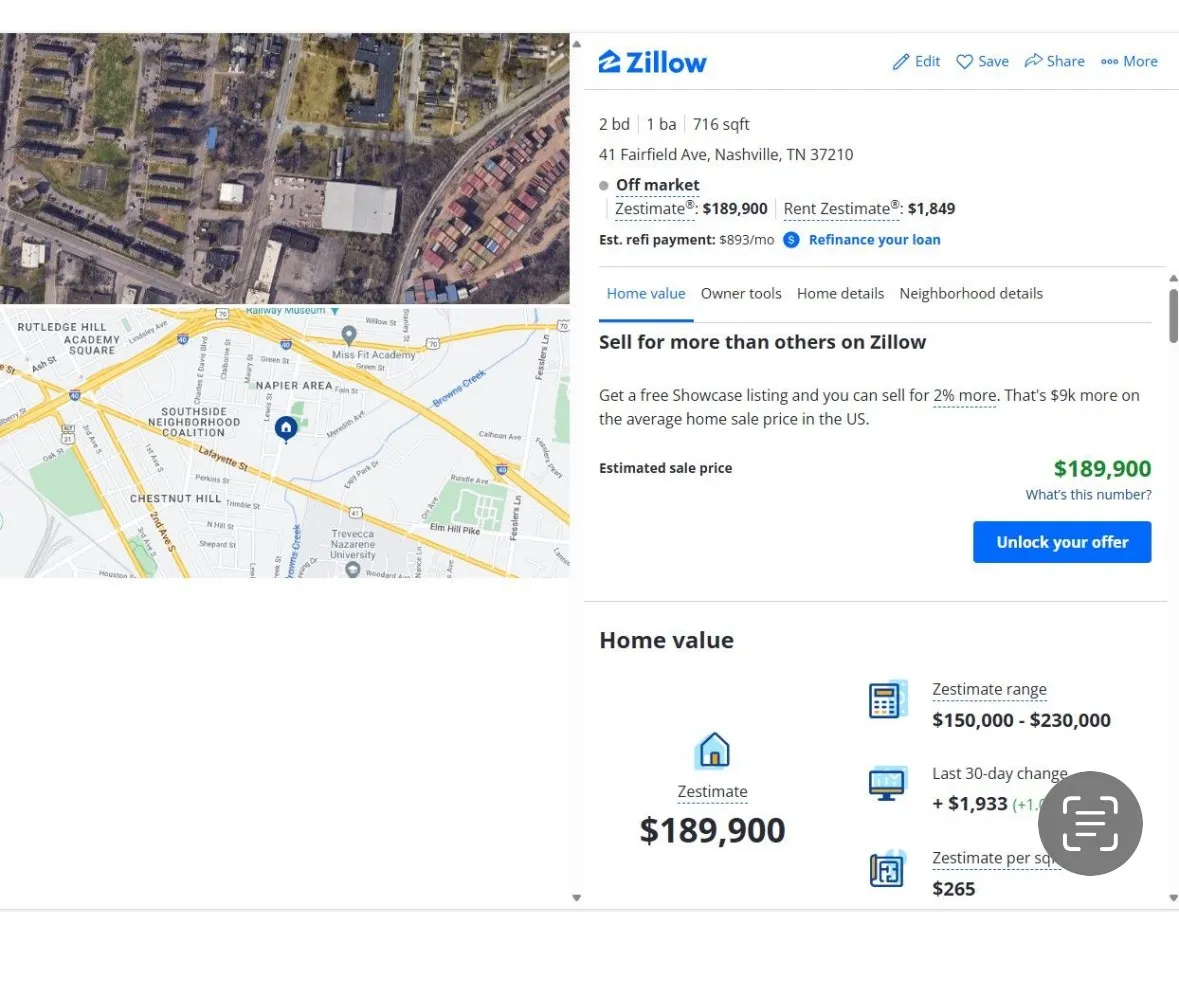Image resolution: width=1179 pixels, height=983 pixels.
Task: Click the Zestimate house icon
Action: pyautogui.click(x=713, y=750)
